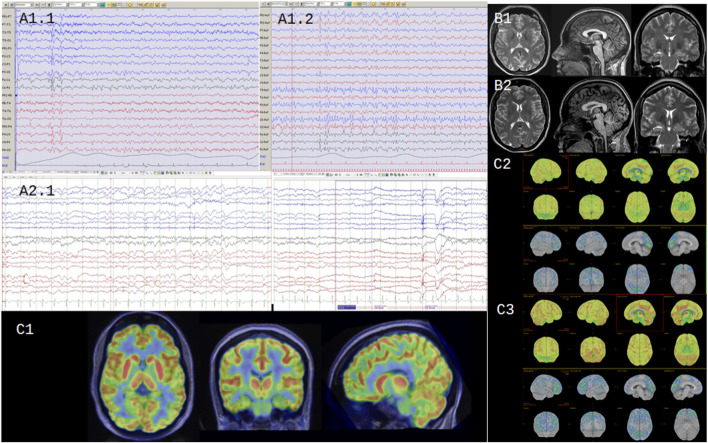This screenshot has width=708, height=443.
Task: Select the C1 coronal PET image
Action: pos(261,378)
